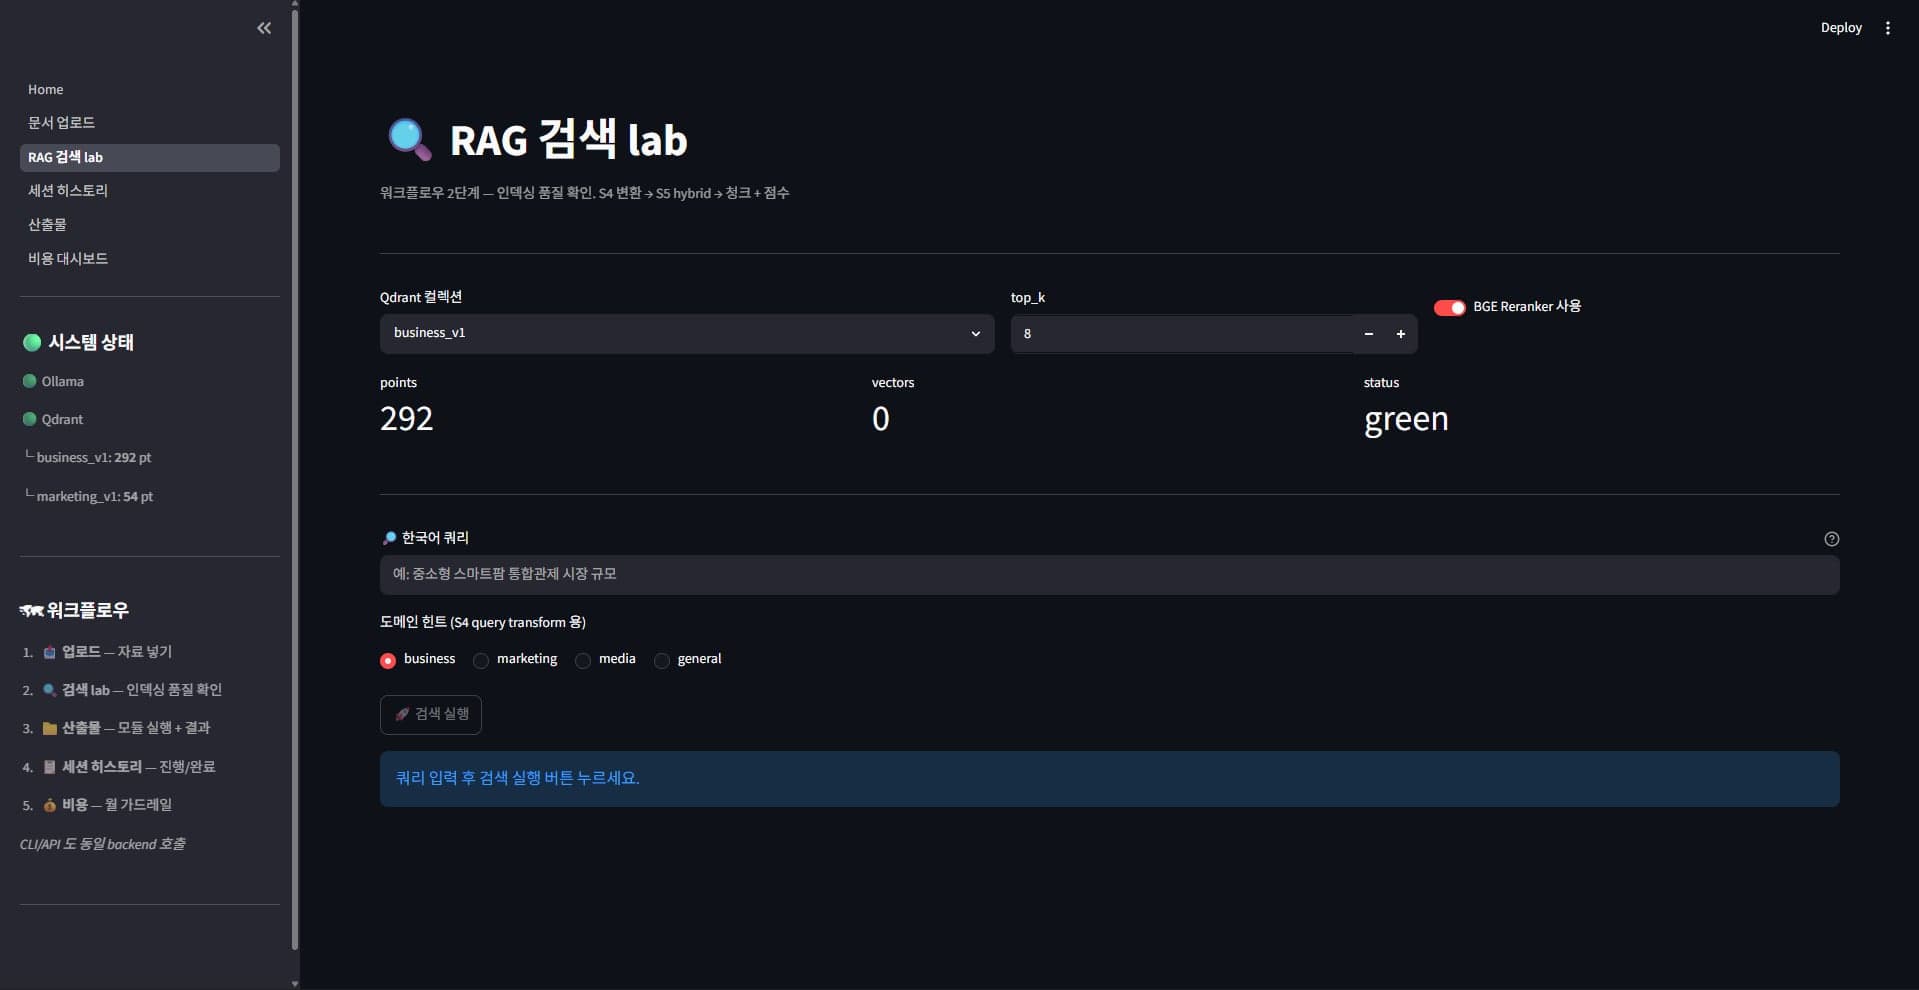The width and height of the screenshot is (1919, 990).
Task: Click the 워크플로우 2단계 subtitle text
Action: coord(584,193)
